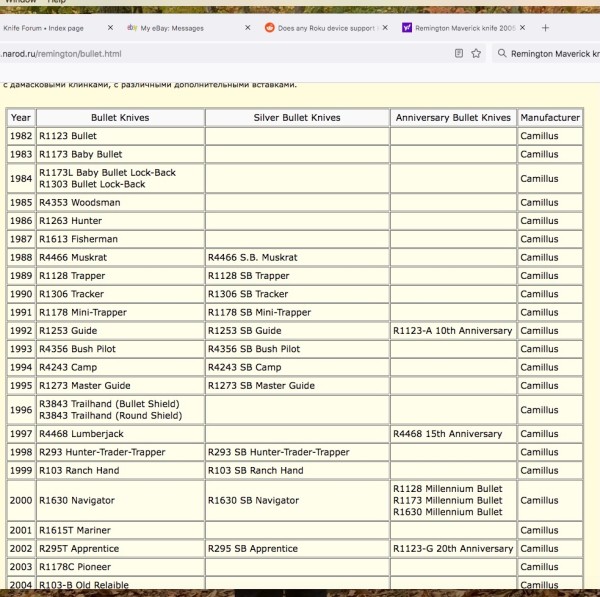Select the R1178C Pioneer cell

pos(120,567)
